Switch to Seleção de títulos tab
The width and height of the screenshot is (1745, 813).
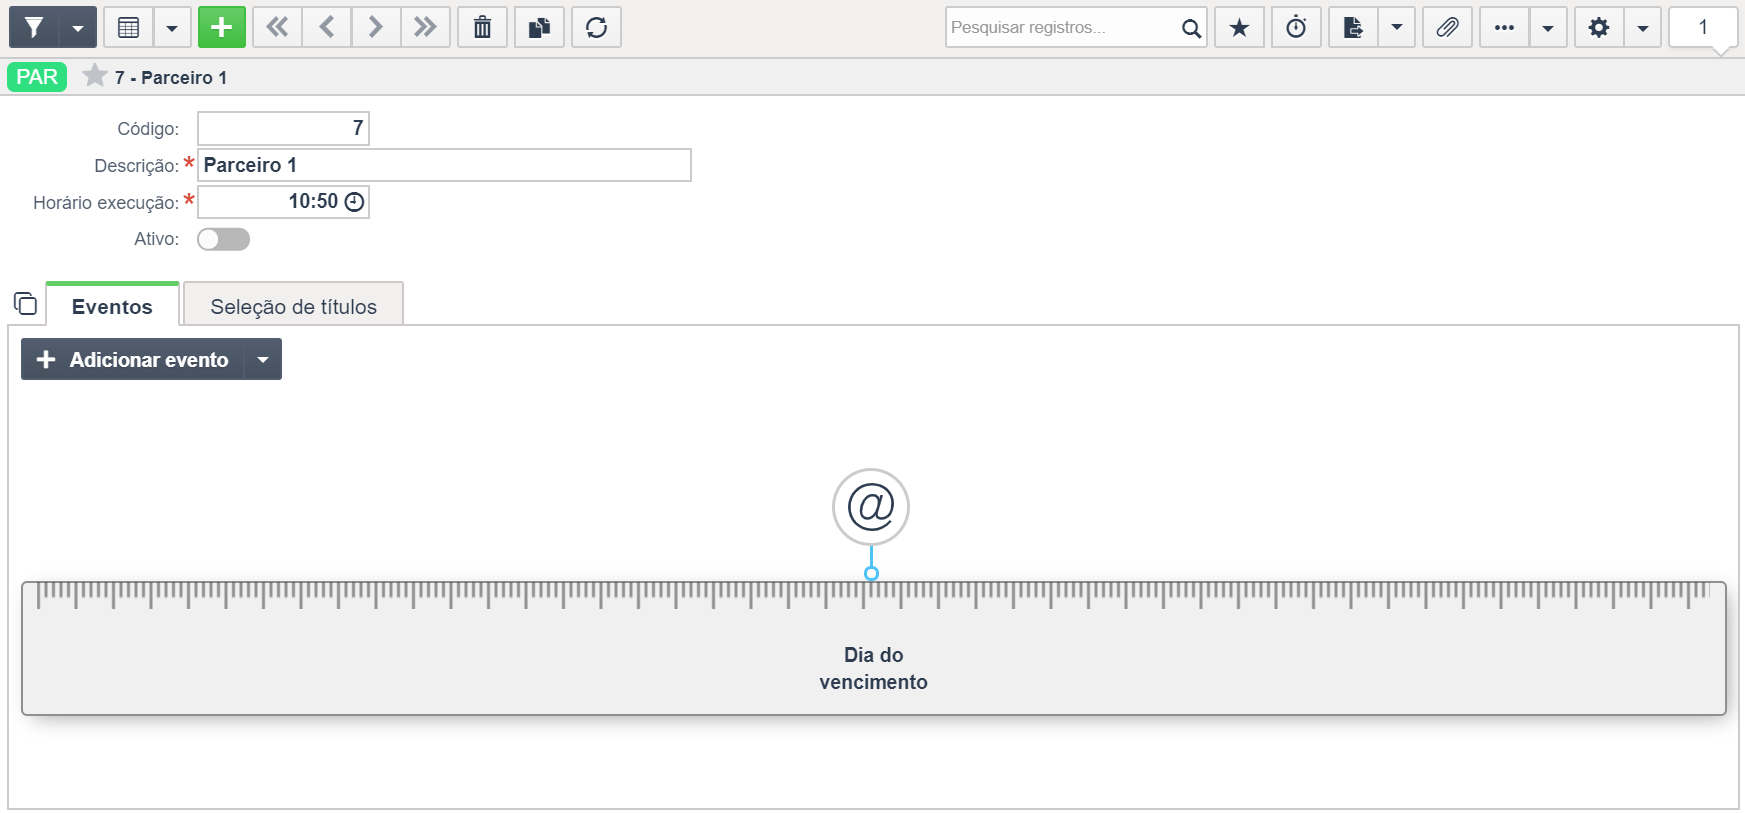pos(293,306)
